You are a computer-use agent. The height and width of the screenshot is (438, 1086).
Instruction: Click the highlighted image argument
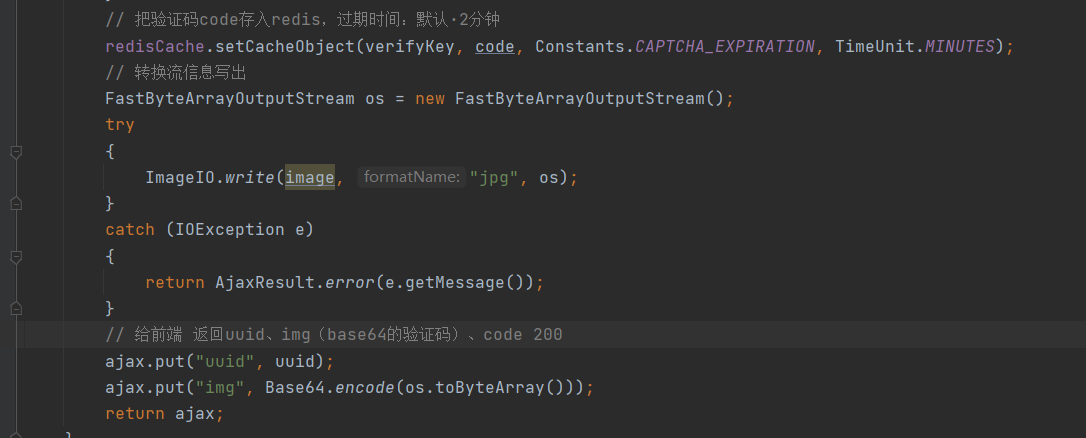point(310,177)
